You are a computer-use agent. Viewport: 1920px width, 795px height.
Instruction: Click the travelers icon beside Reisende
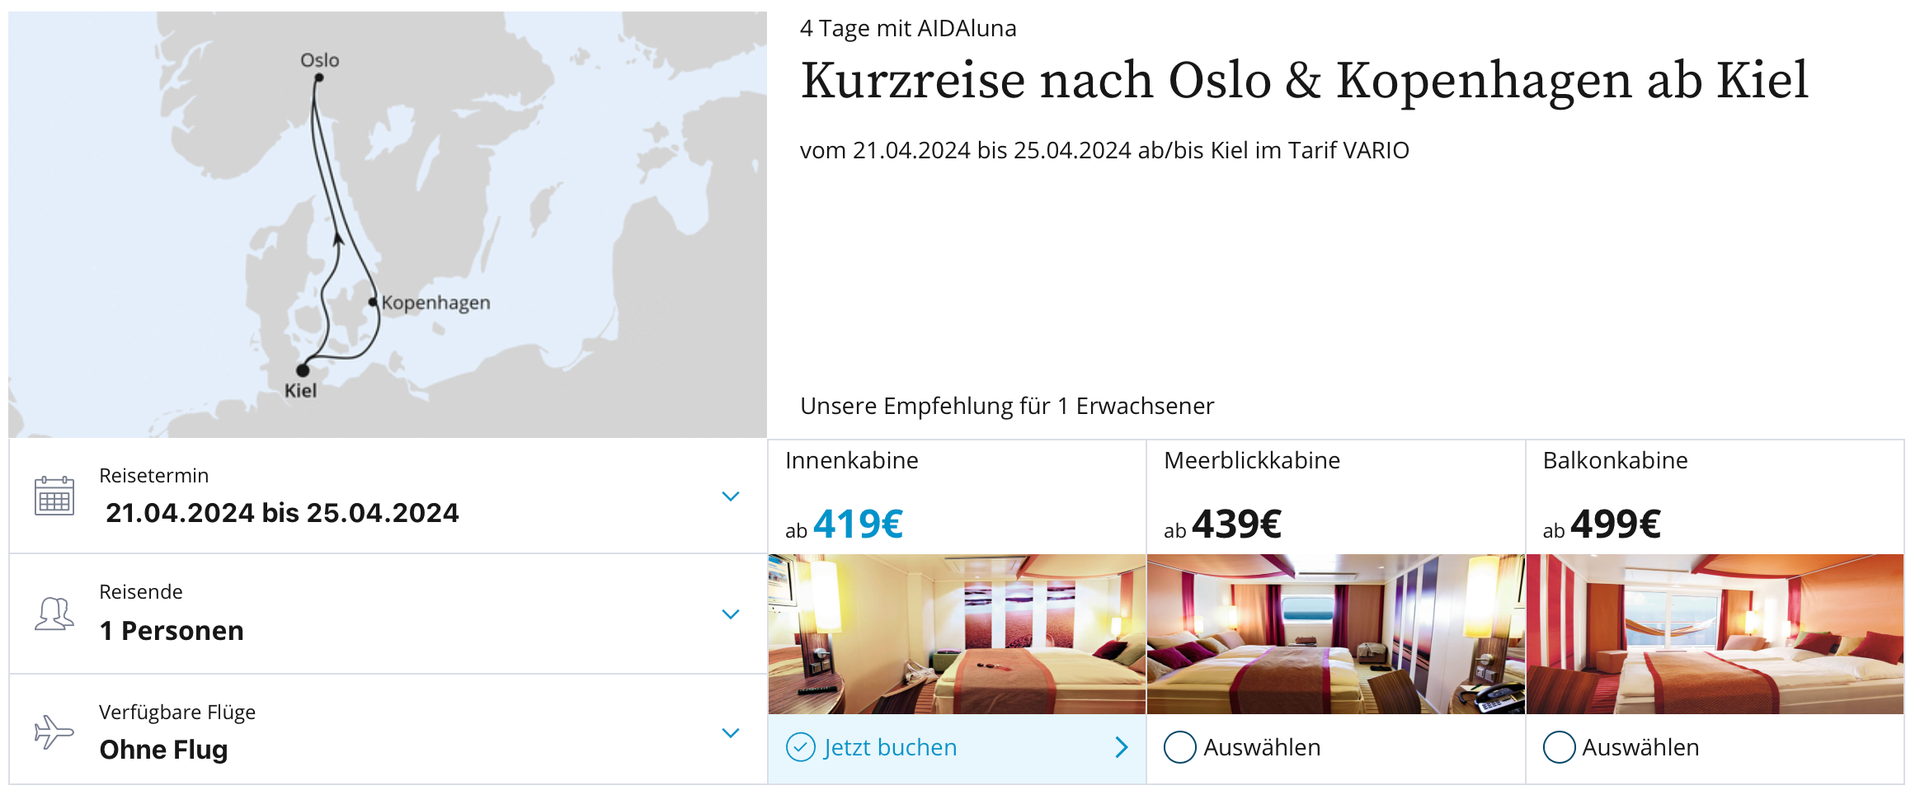click(x=54, y=613)
